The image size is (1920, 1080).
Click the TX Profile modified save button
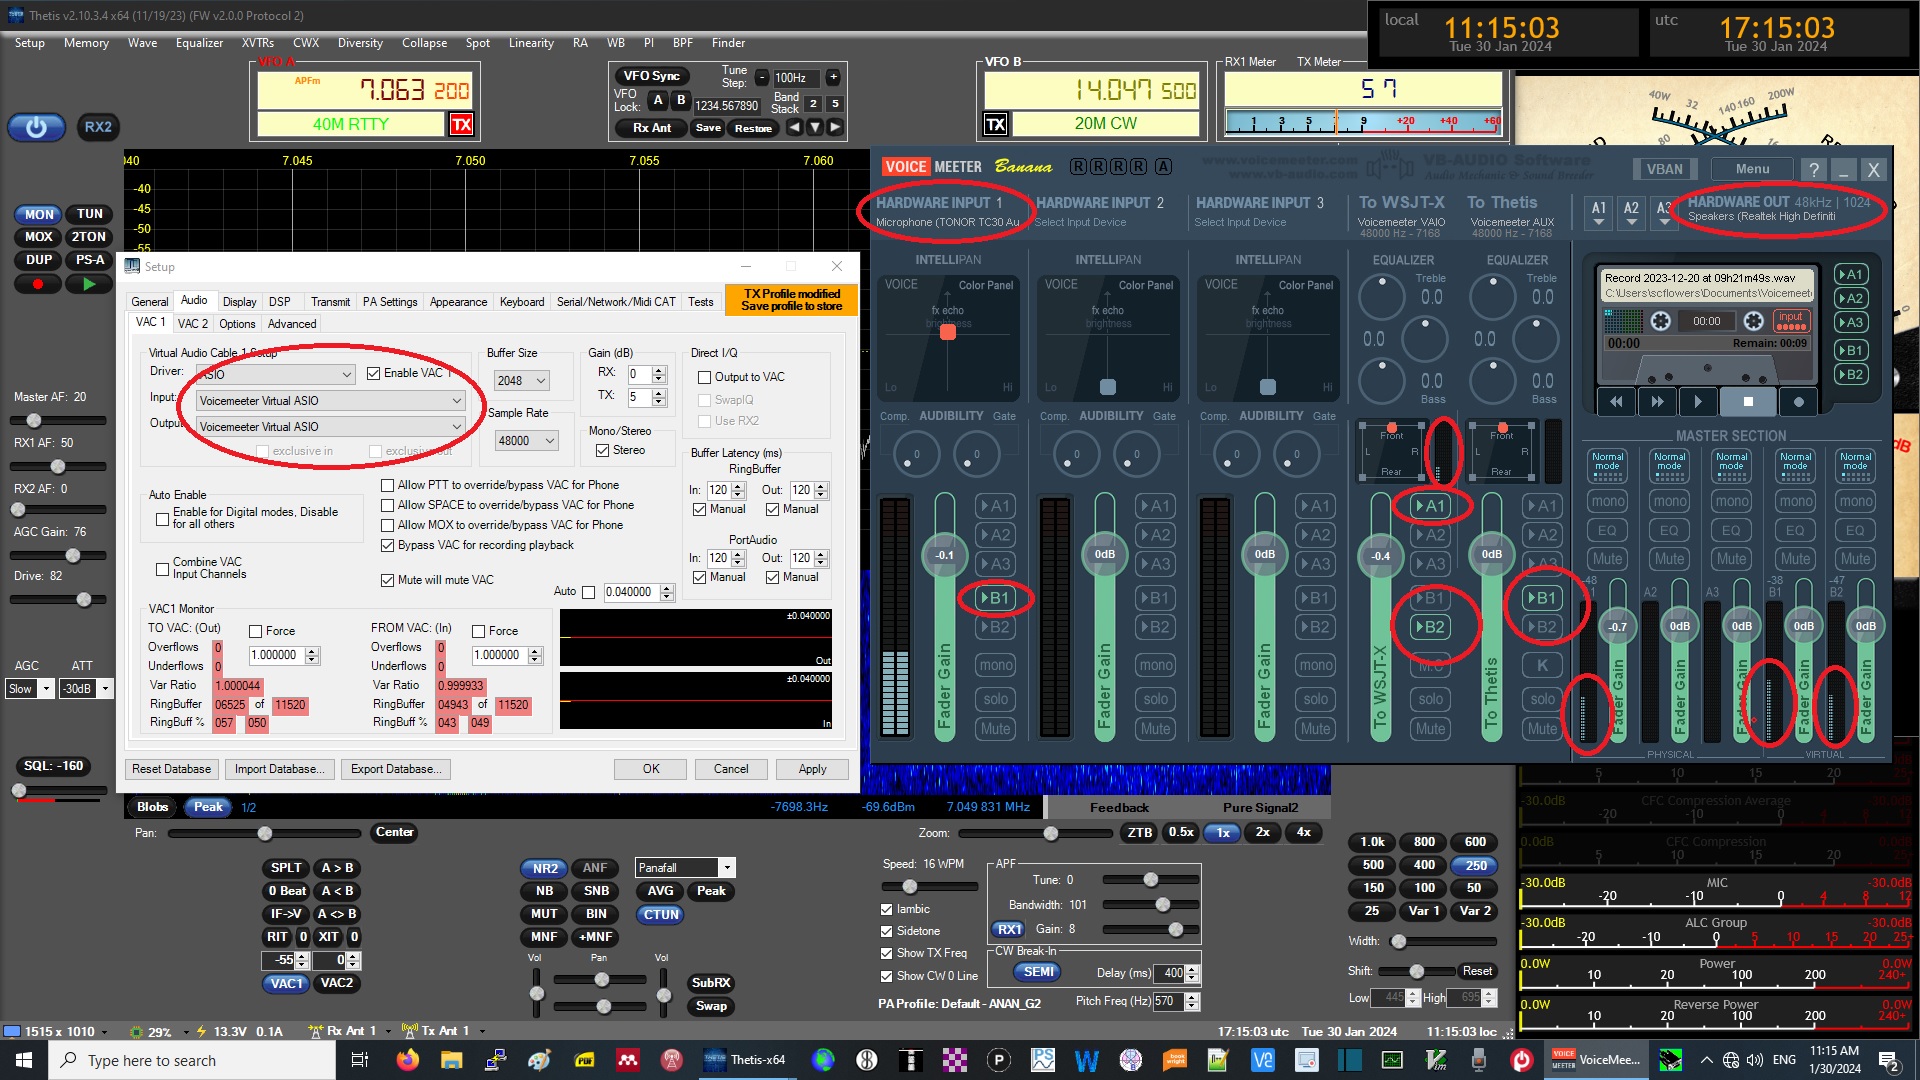tap(791, 300)
